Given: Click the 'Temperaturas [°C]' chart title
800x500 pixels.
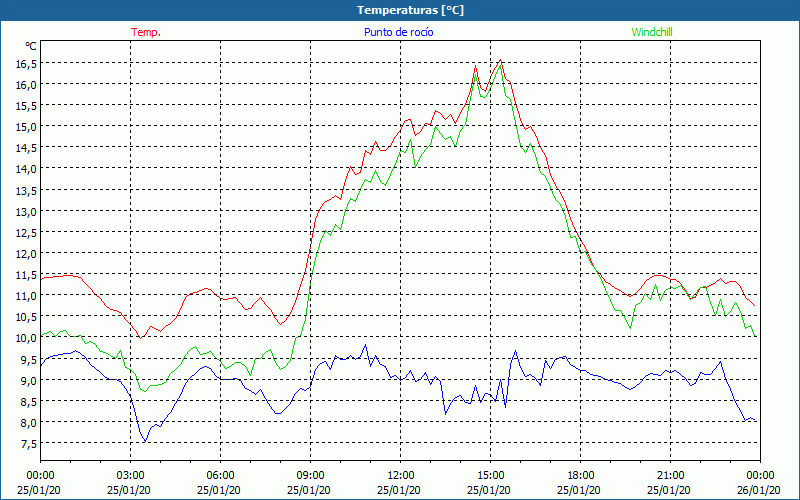Looking at the screenshot, I should pos(410,10).
